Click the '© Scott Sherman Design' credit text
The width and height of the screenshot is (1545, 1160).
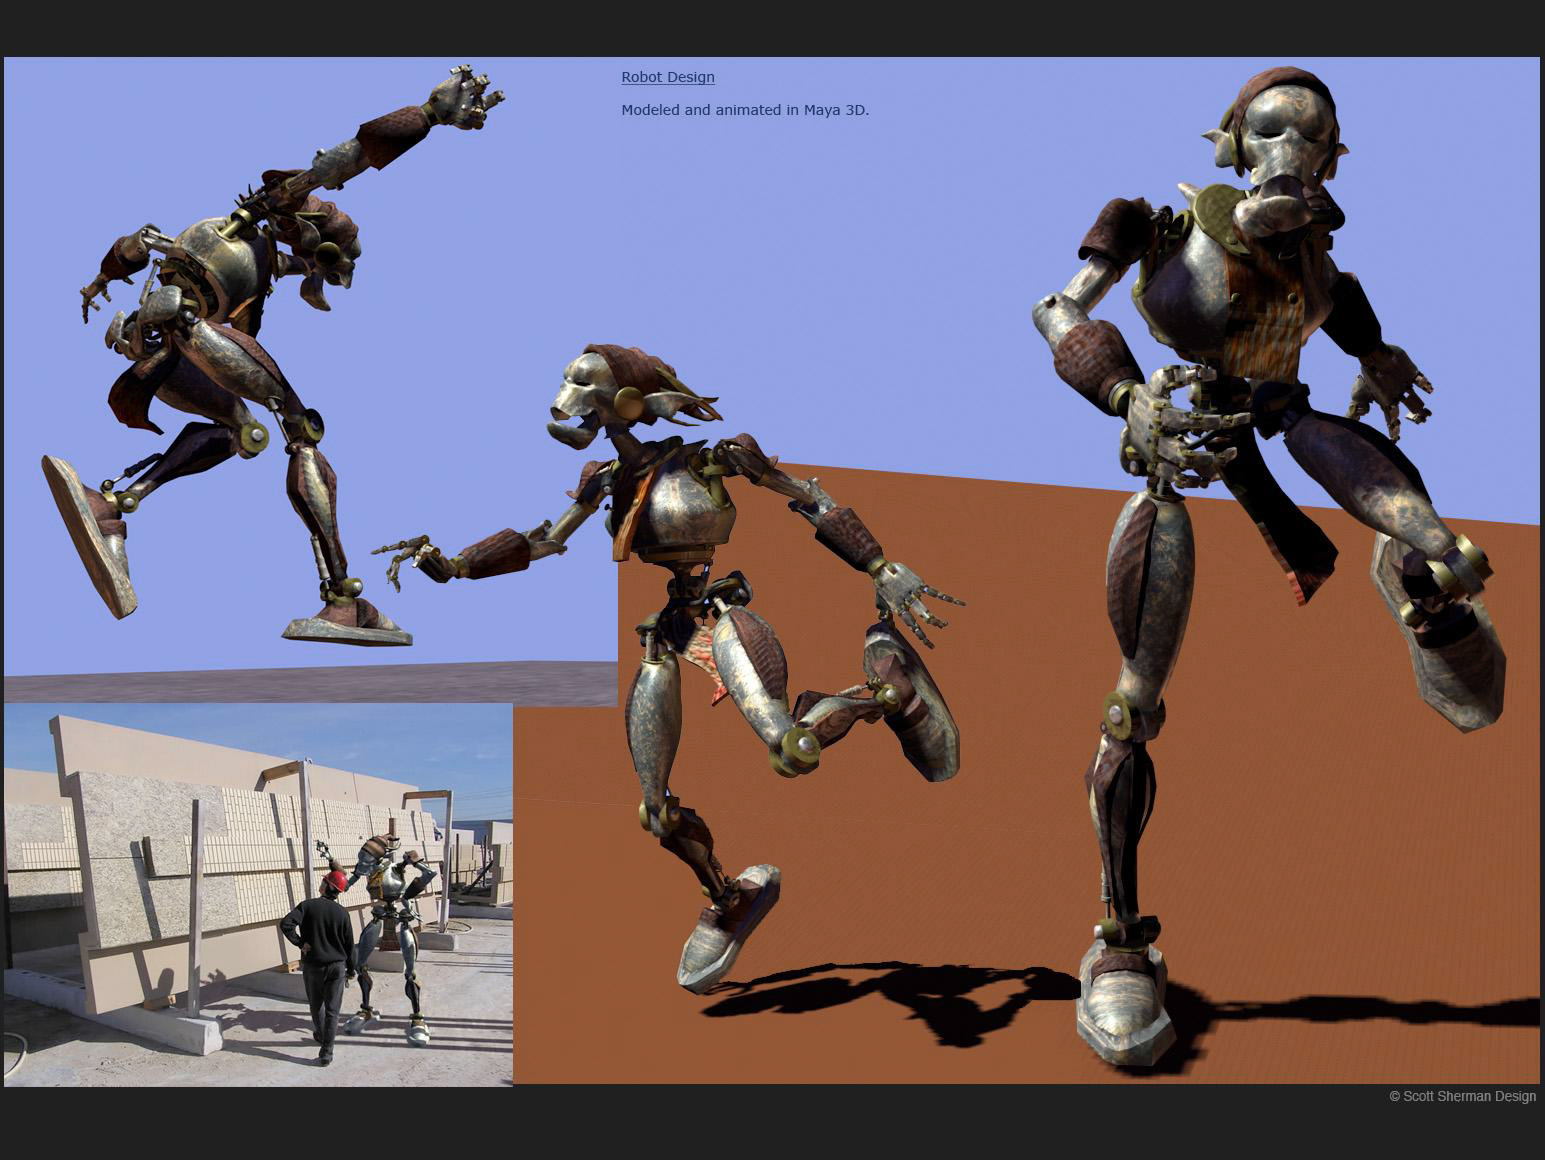[1462, 1096]
